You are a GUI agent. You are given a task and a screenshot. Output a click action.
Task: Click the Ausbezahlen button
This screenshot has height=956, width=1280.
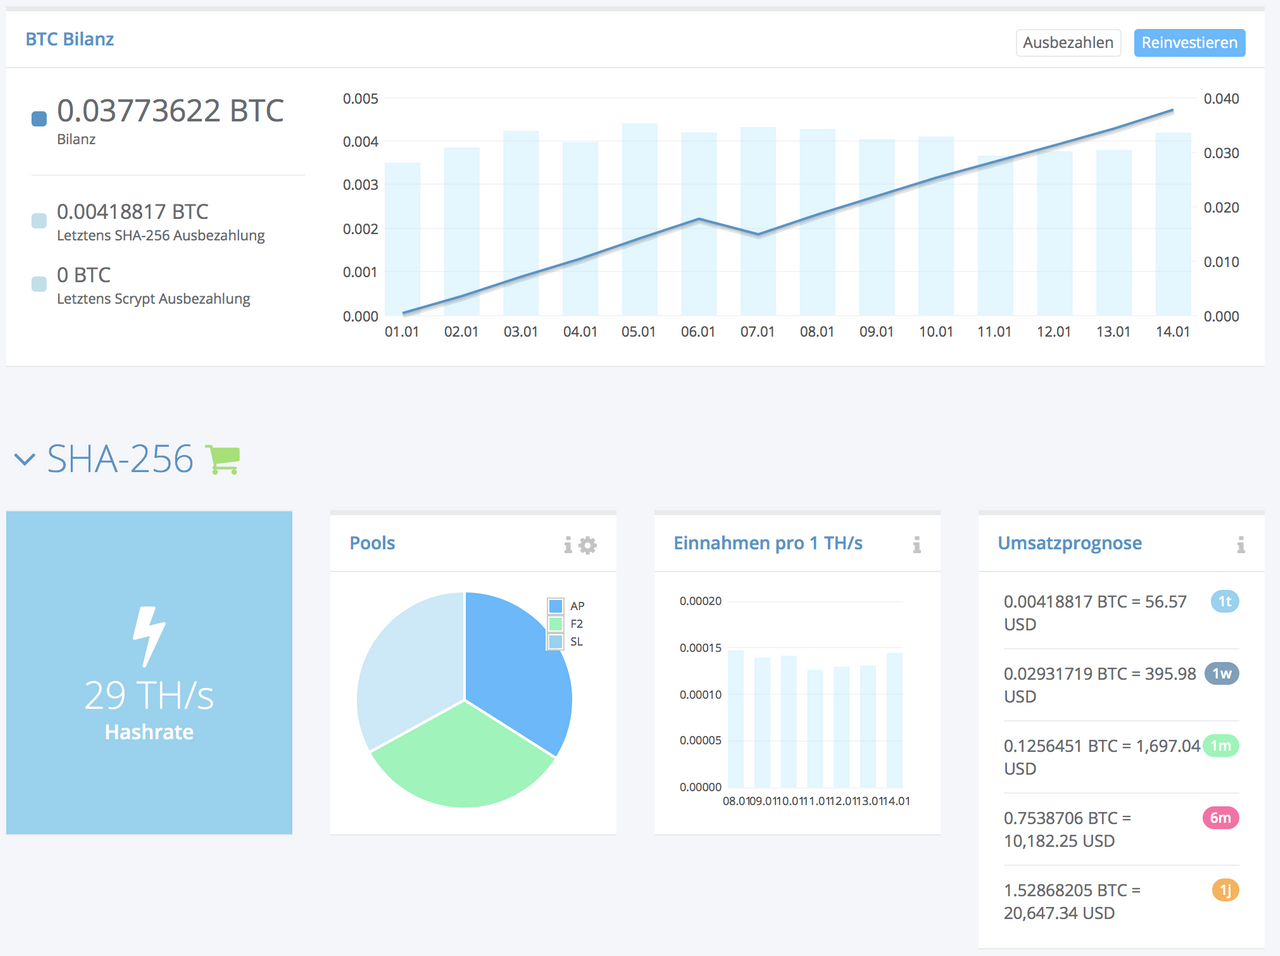click(1068, 42)
